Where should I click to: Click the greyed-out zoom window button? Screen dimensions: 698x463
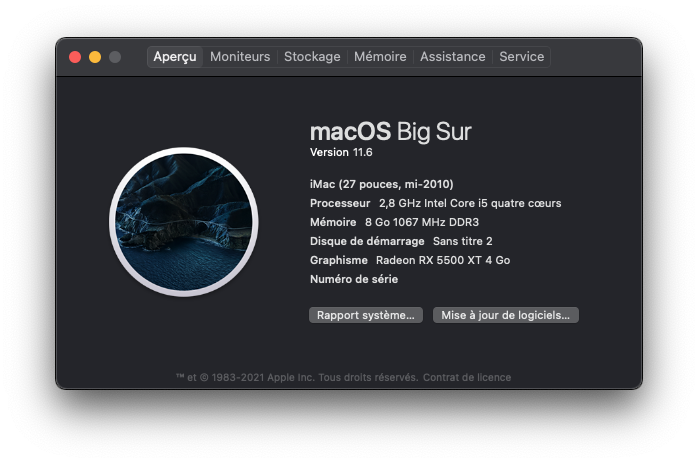click(115, 57)
